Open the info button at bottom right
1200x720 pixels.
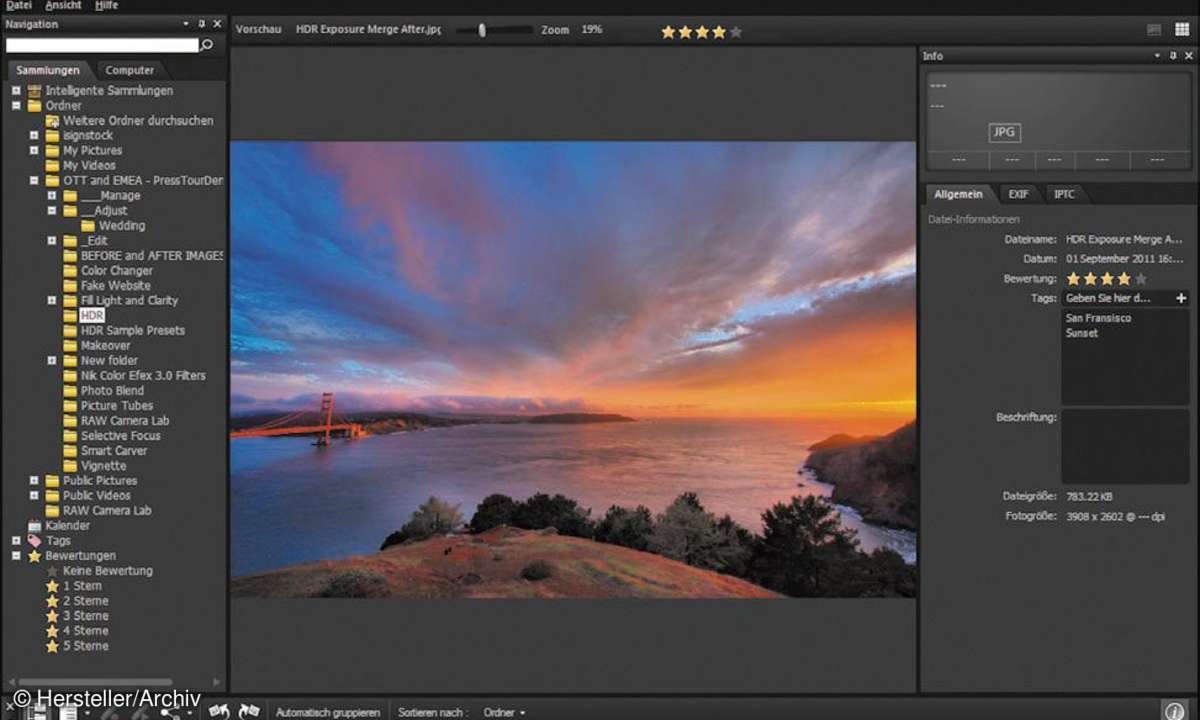1174,710
